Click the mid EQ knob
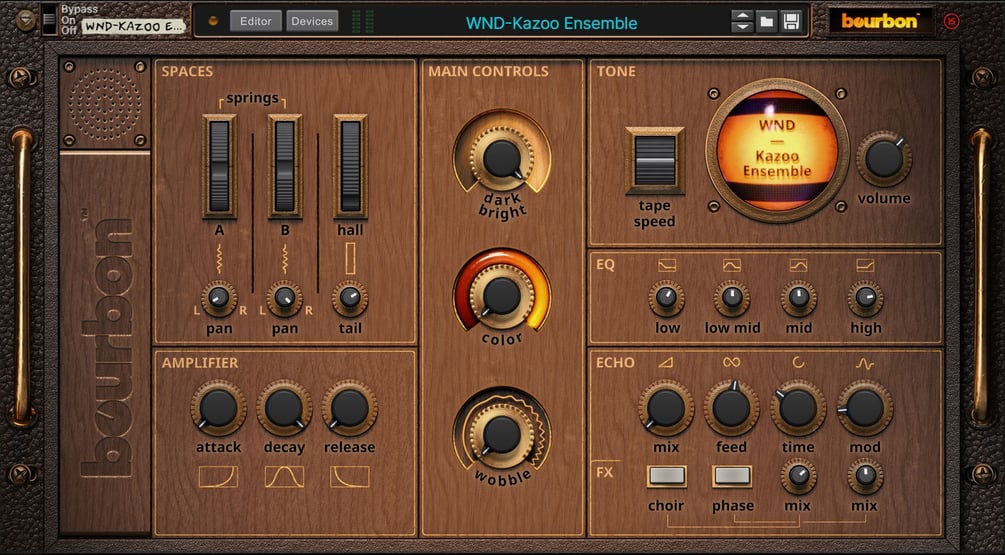 click(x=799, y=299)
